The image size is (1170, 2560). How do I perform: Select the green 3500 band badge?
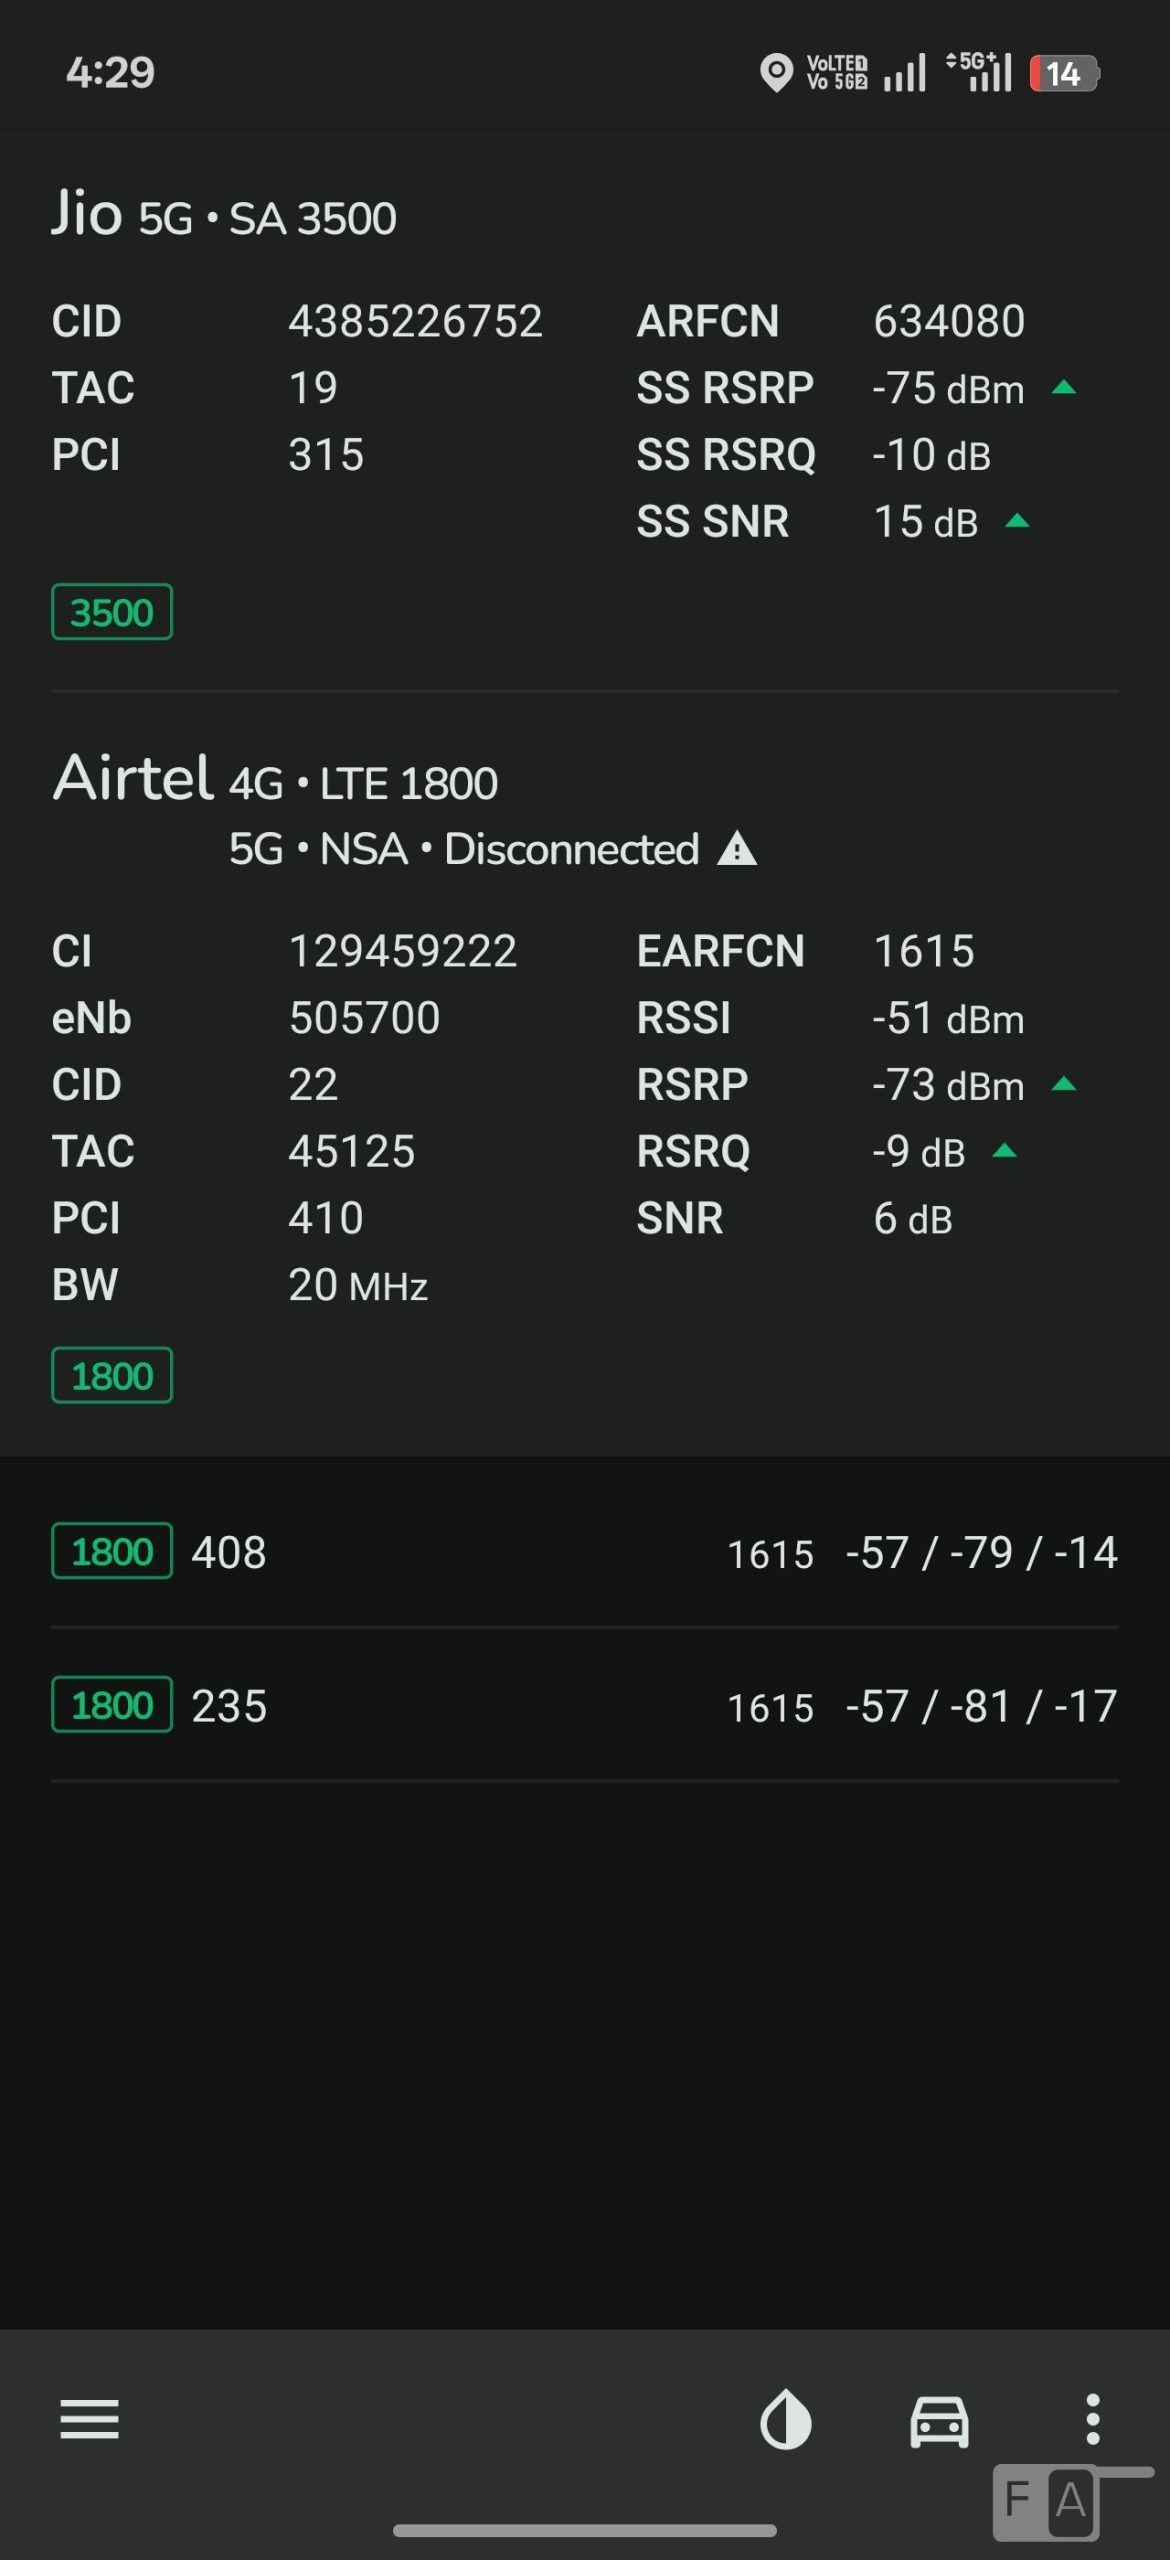[112, 612]
